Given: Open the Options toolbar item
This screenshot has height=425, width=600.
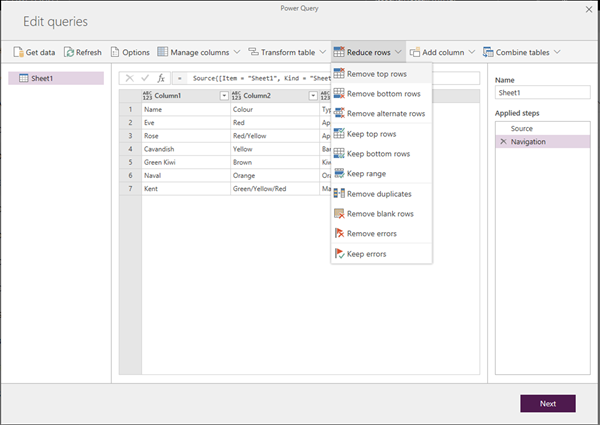Looking at the screenshot, I should click(x=130, y=51).
